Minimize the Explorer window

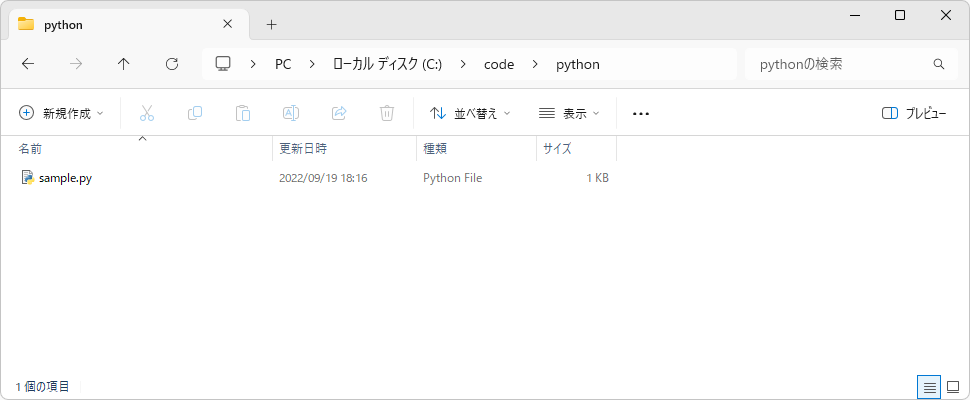click(x=855, y=15)
